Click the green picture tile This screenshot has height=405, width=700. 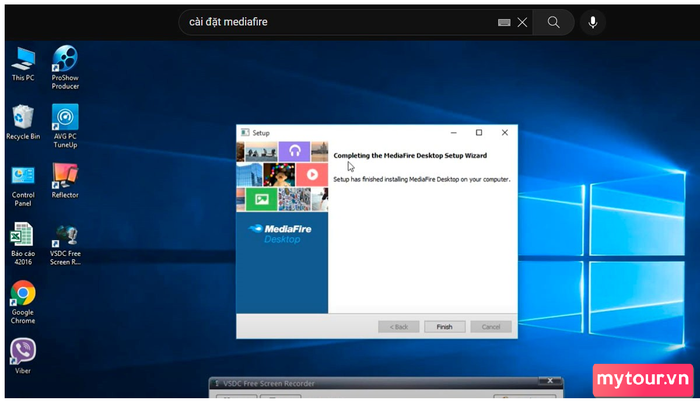click(x=261, y=199)
